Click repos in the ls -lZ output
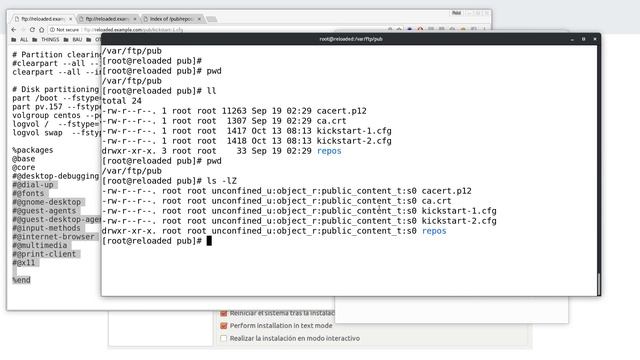 tap(434, 231)
